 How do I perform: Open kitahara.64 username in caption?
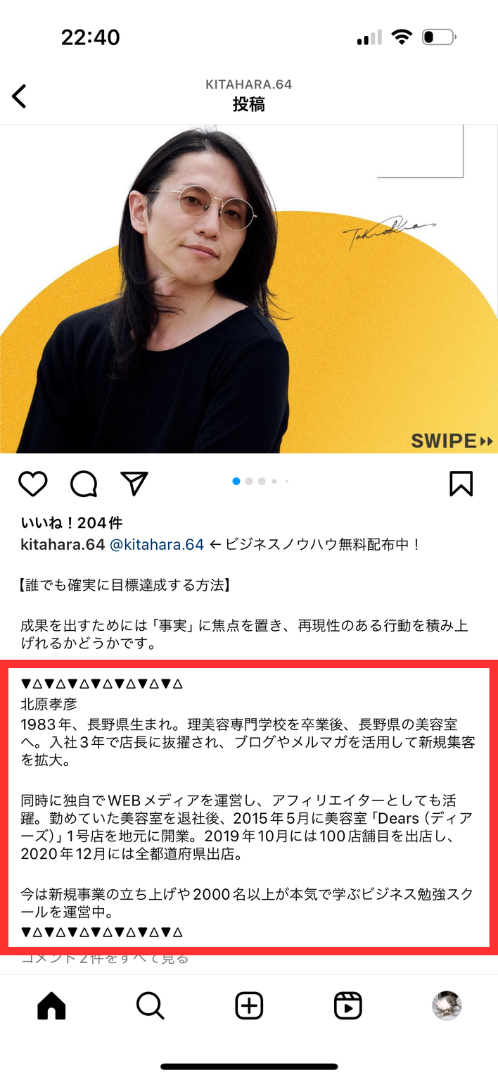(63, 545)
